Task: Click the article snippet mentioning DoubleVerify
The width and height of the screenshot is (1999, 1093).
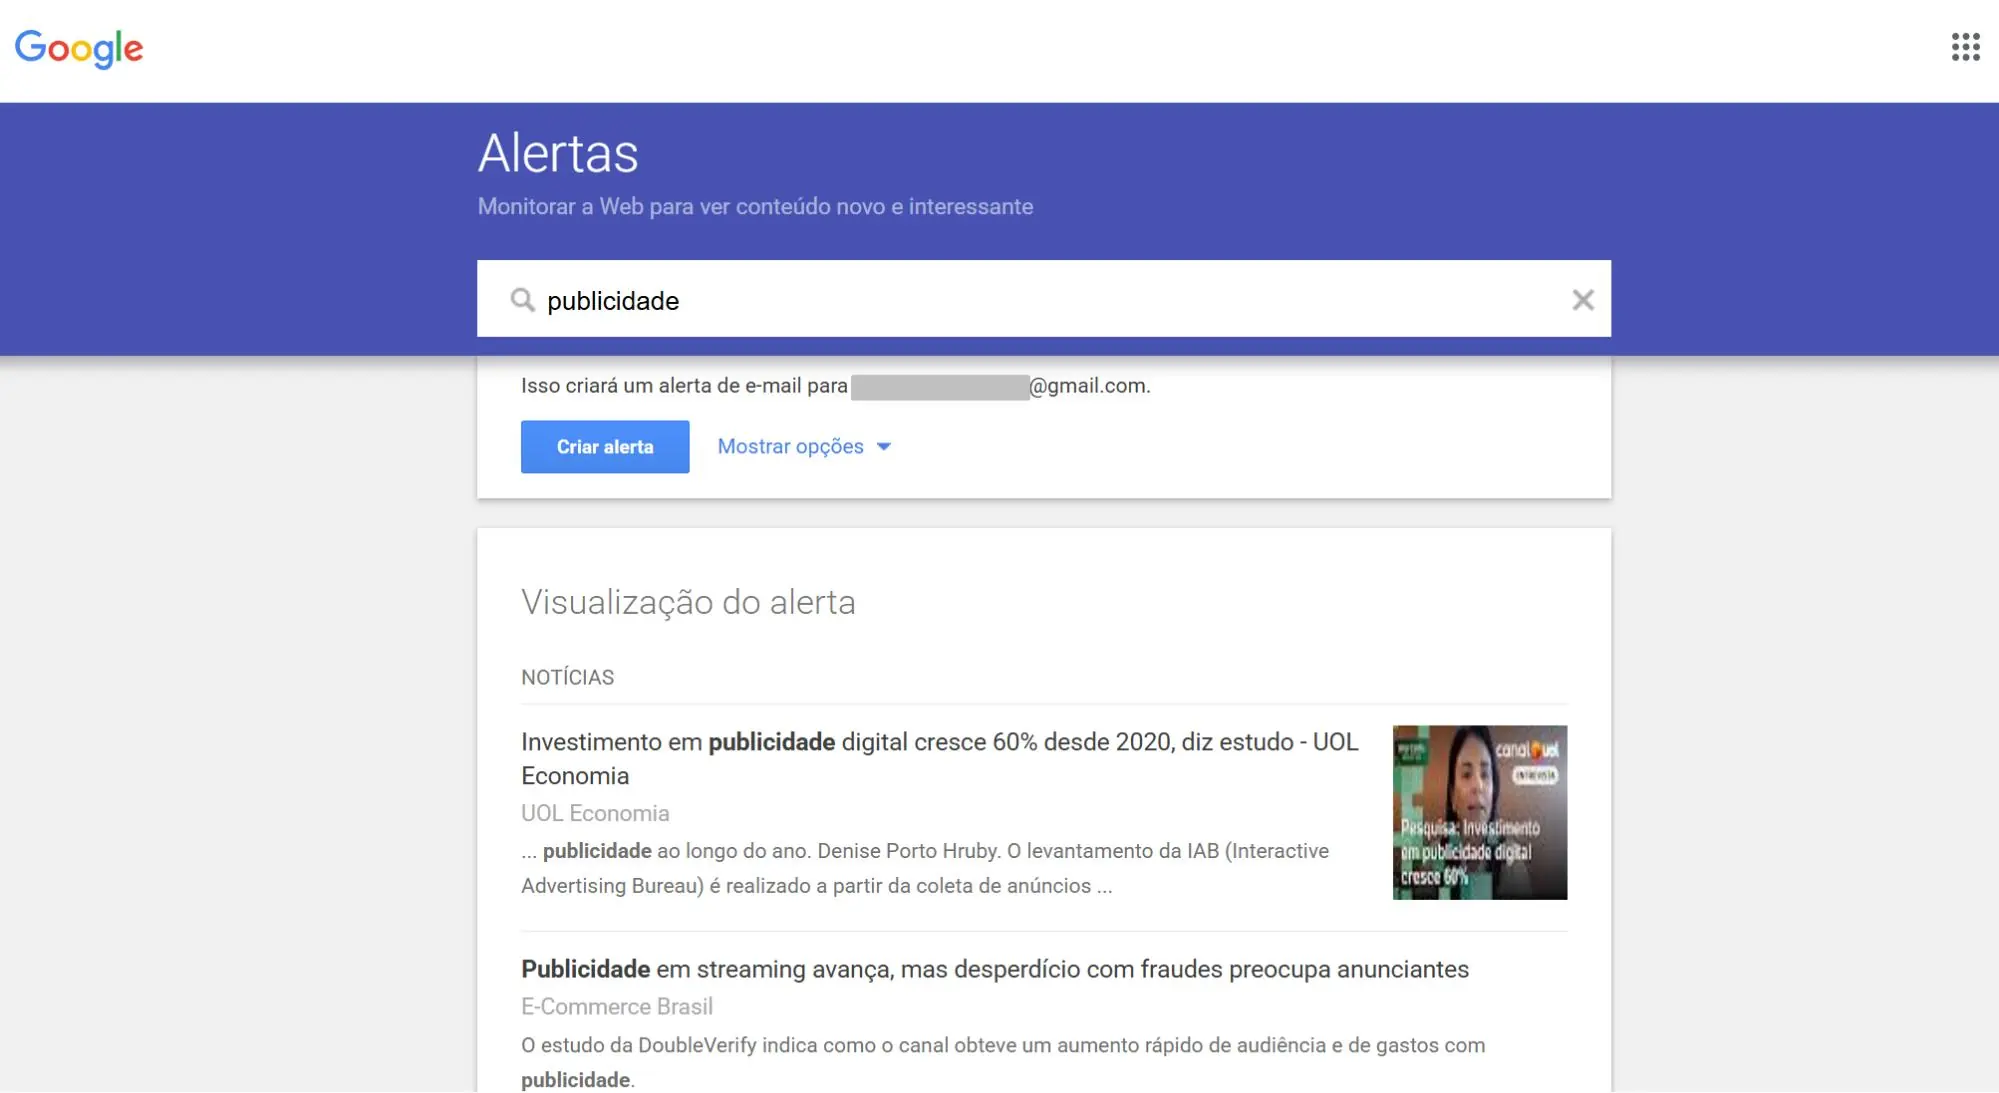Action: (1000, 1046)
